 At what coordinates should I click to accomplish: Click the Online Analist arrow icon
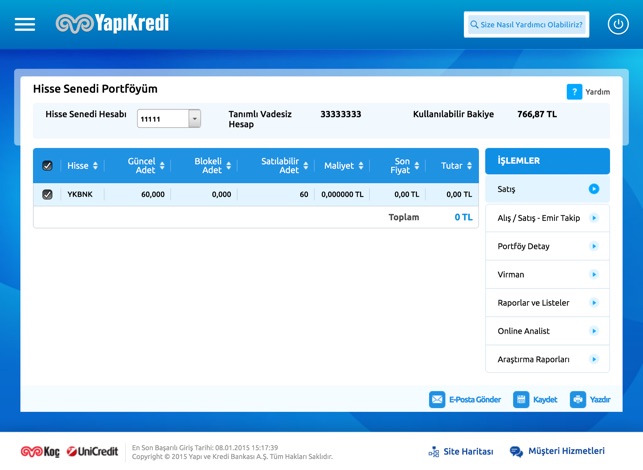[594, 331]
